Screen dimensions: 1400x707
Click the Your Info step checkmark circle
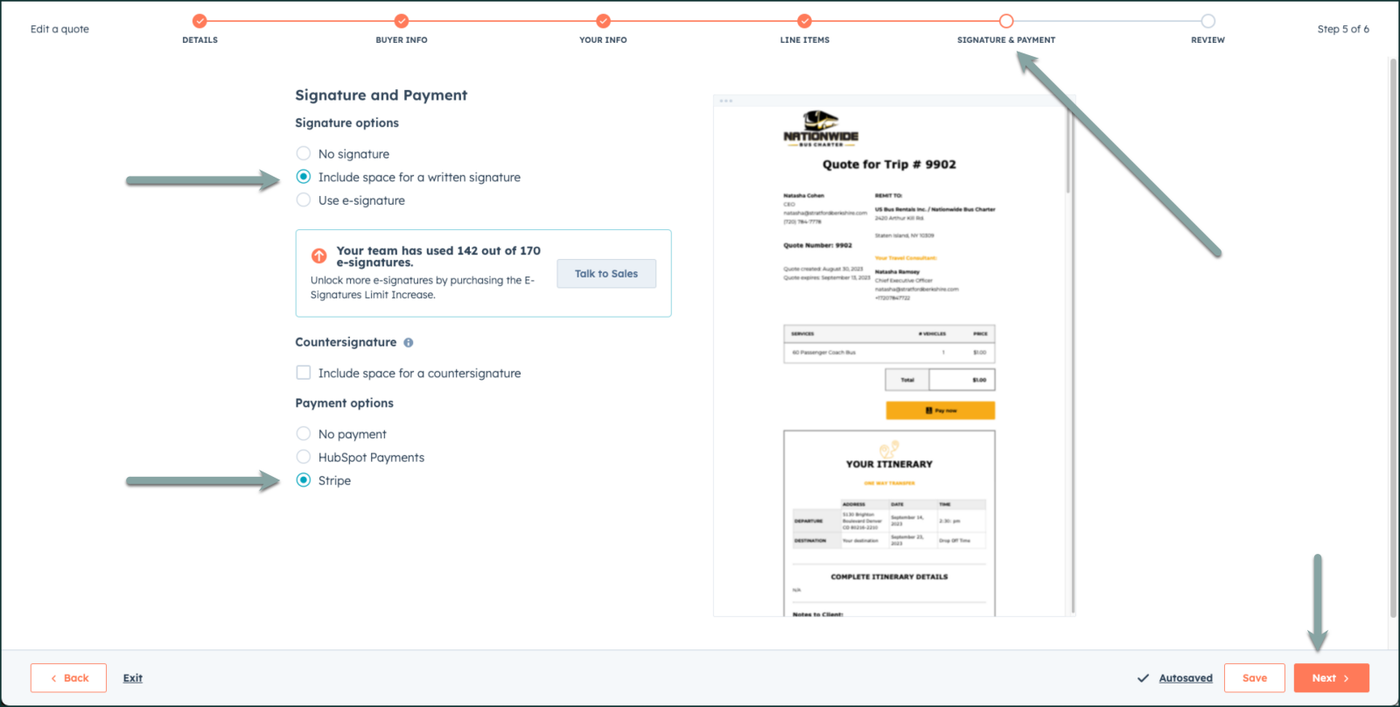click(603, 21)
